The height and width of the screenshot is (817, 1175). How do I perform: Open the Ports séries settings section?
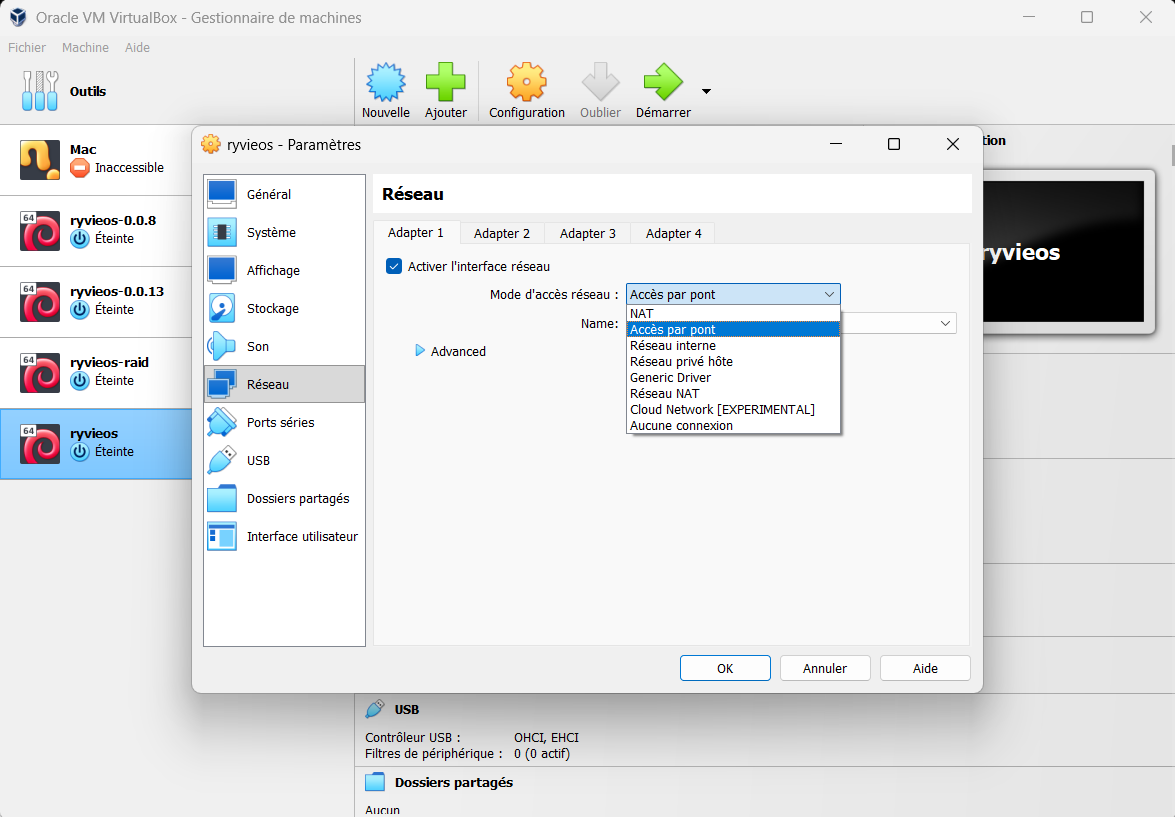284,423
